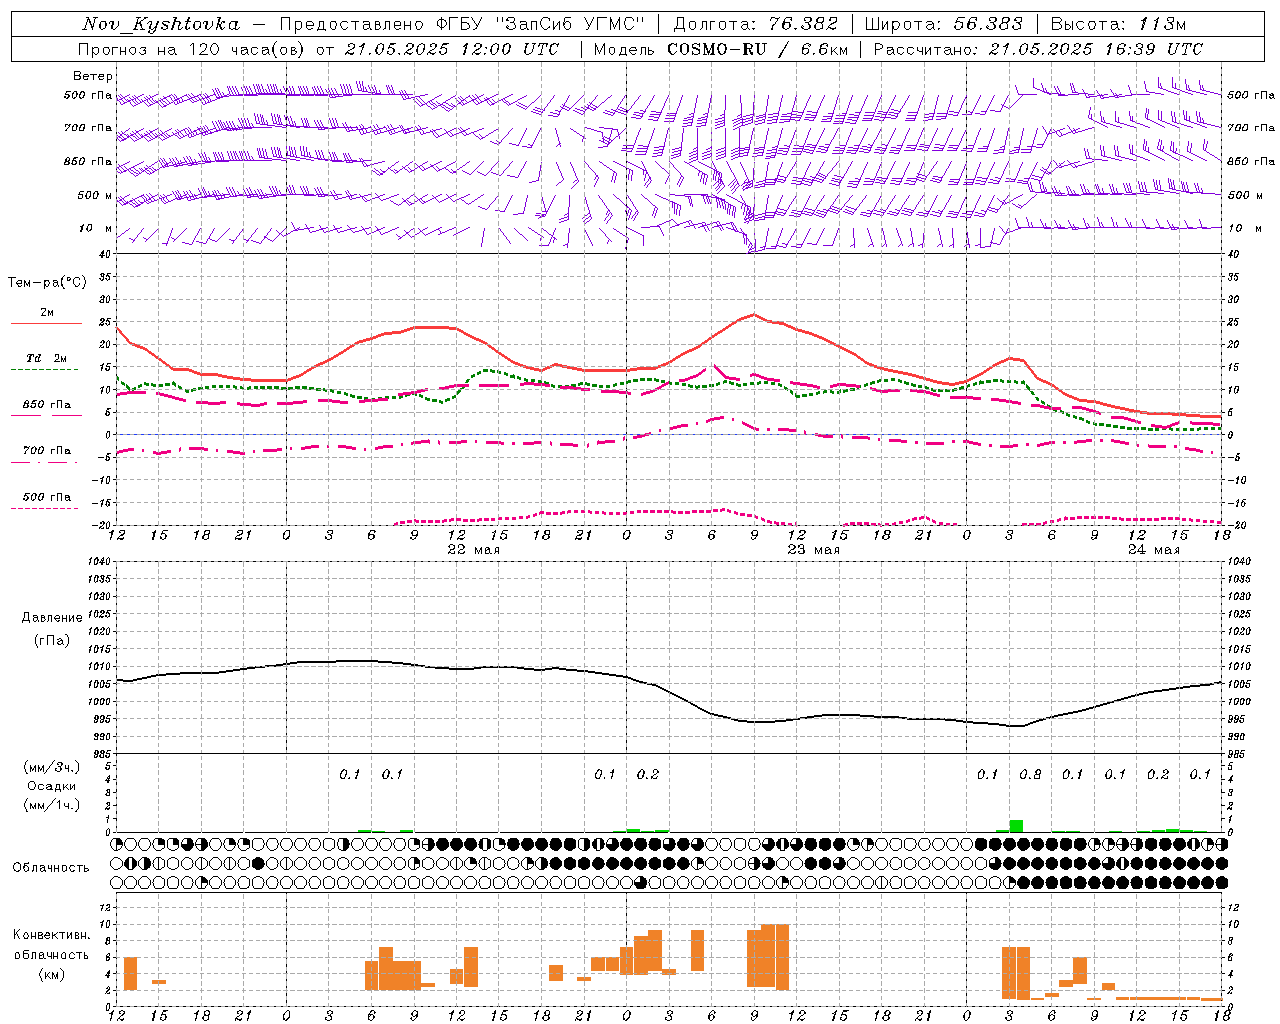Screen dimensions: 1280x1024
Task: Select the 2м temperature legend entry
Action: coord(47,313)
